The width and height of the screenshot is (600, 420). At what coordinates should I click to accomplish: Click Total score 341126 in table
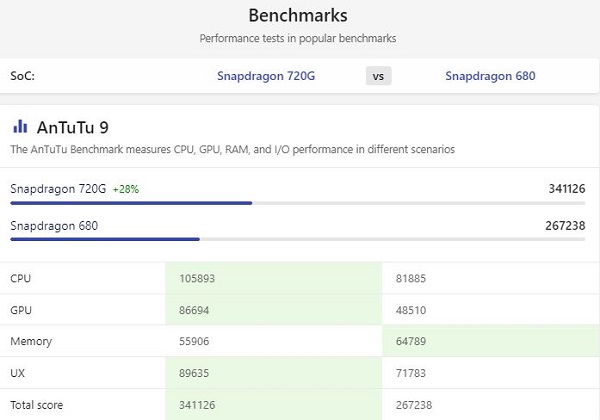[197, 405]
